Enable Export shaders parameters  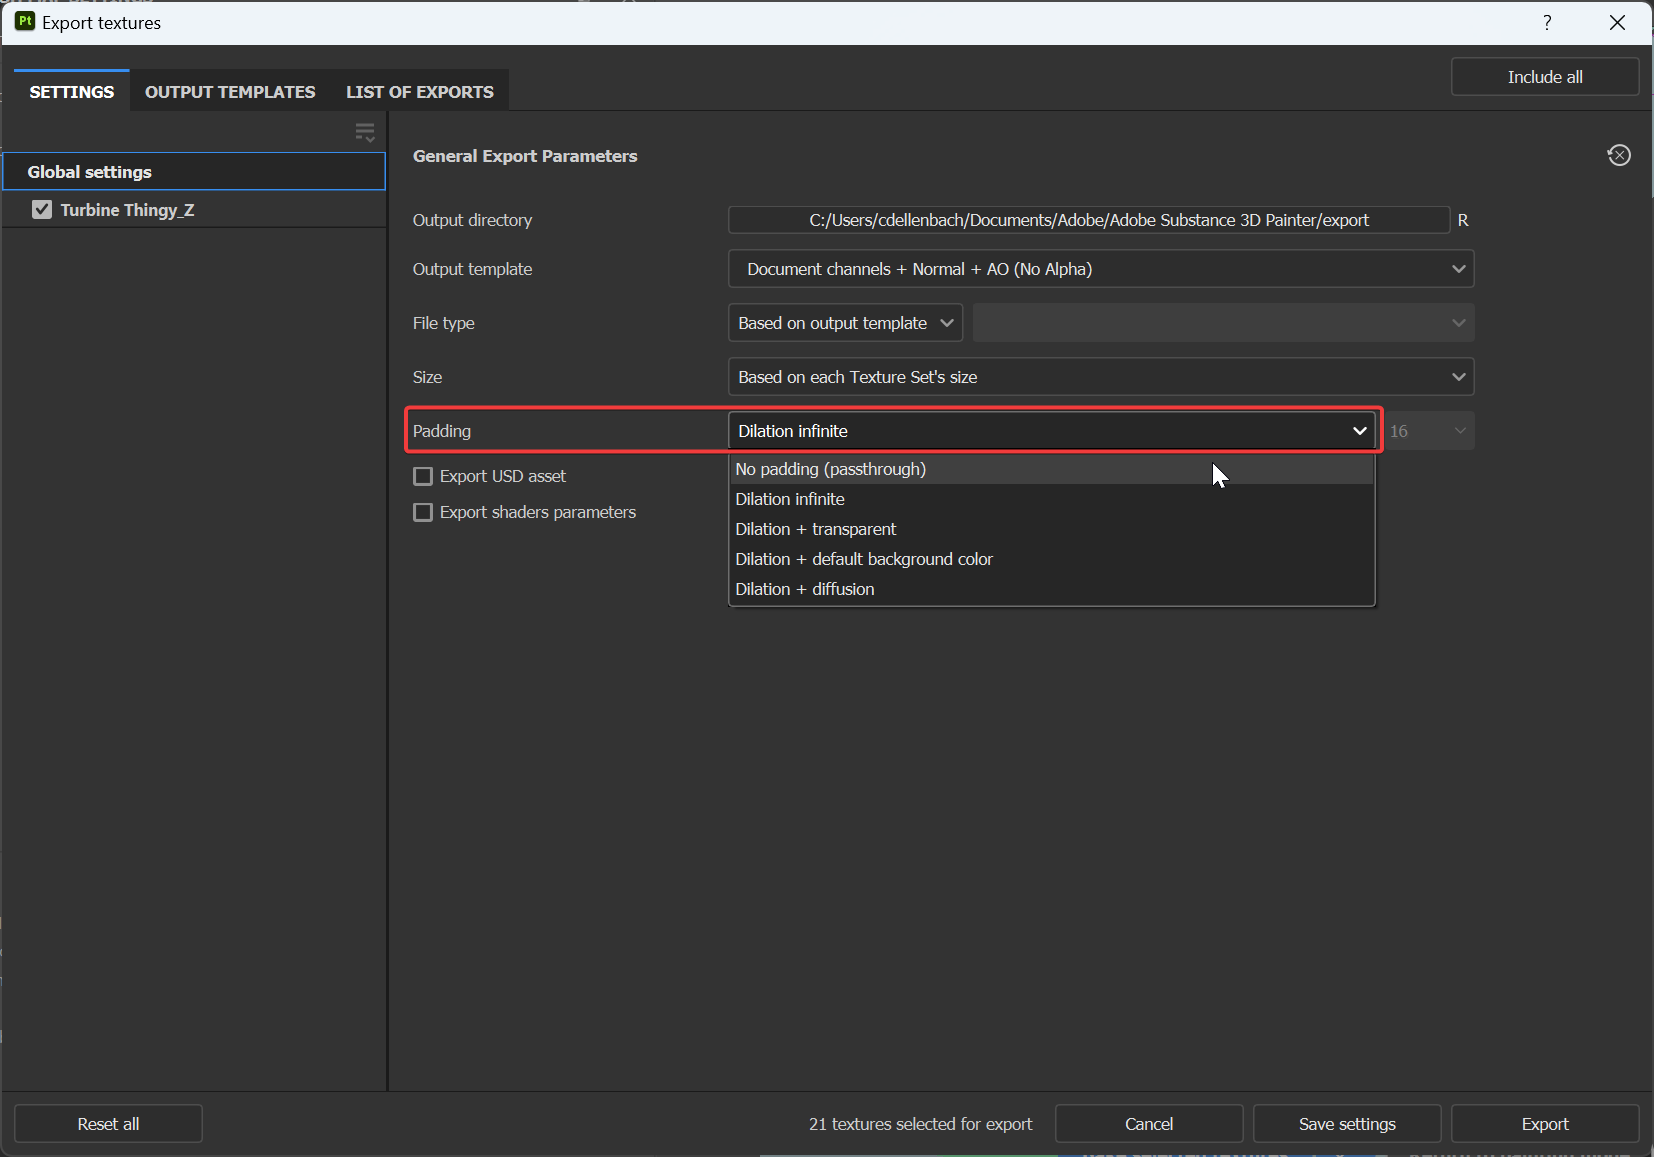pyautogui.click(x=423, y=512)
